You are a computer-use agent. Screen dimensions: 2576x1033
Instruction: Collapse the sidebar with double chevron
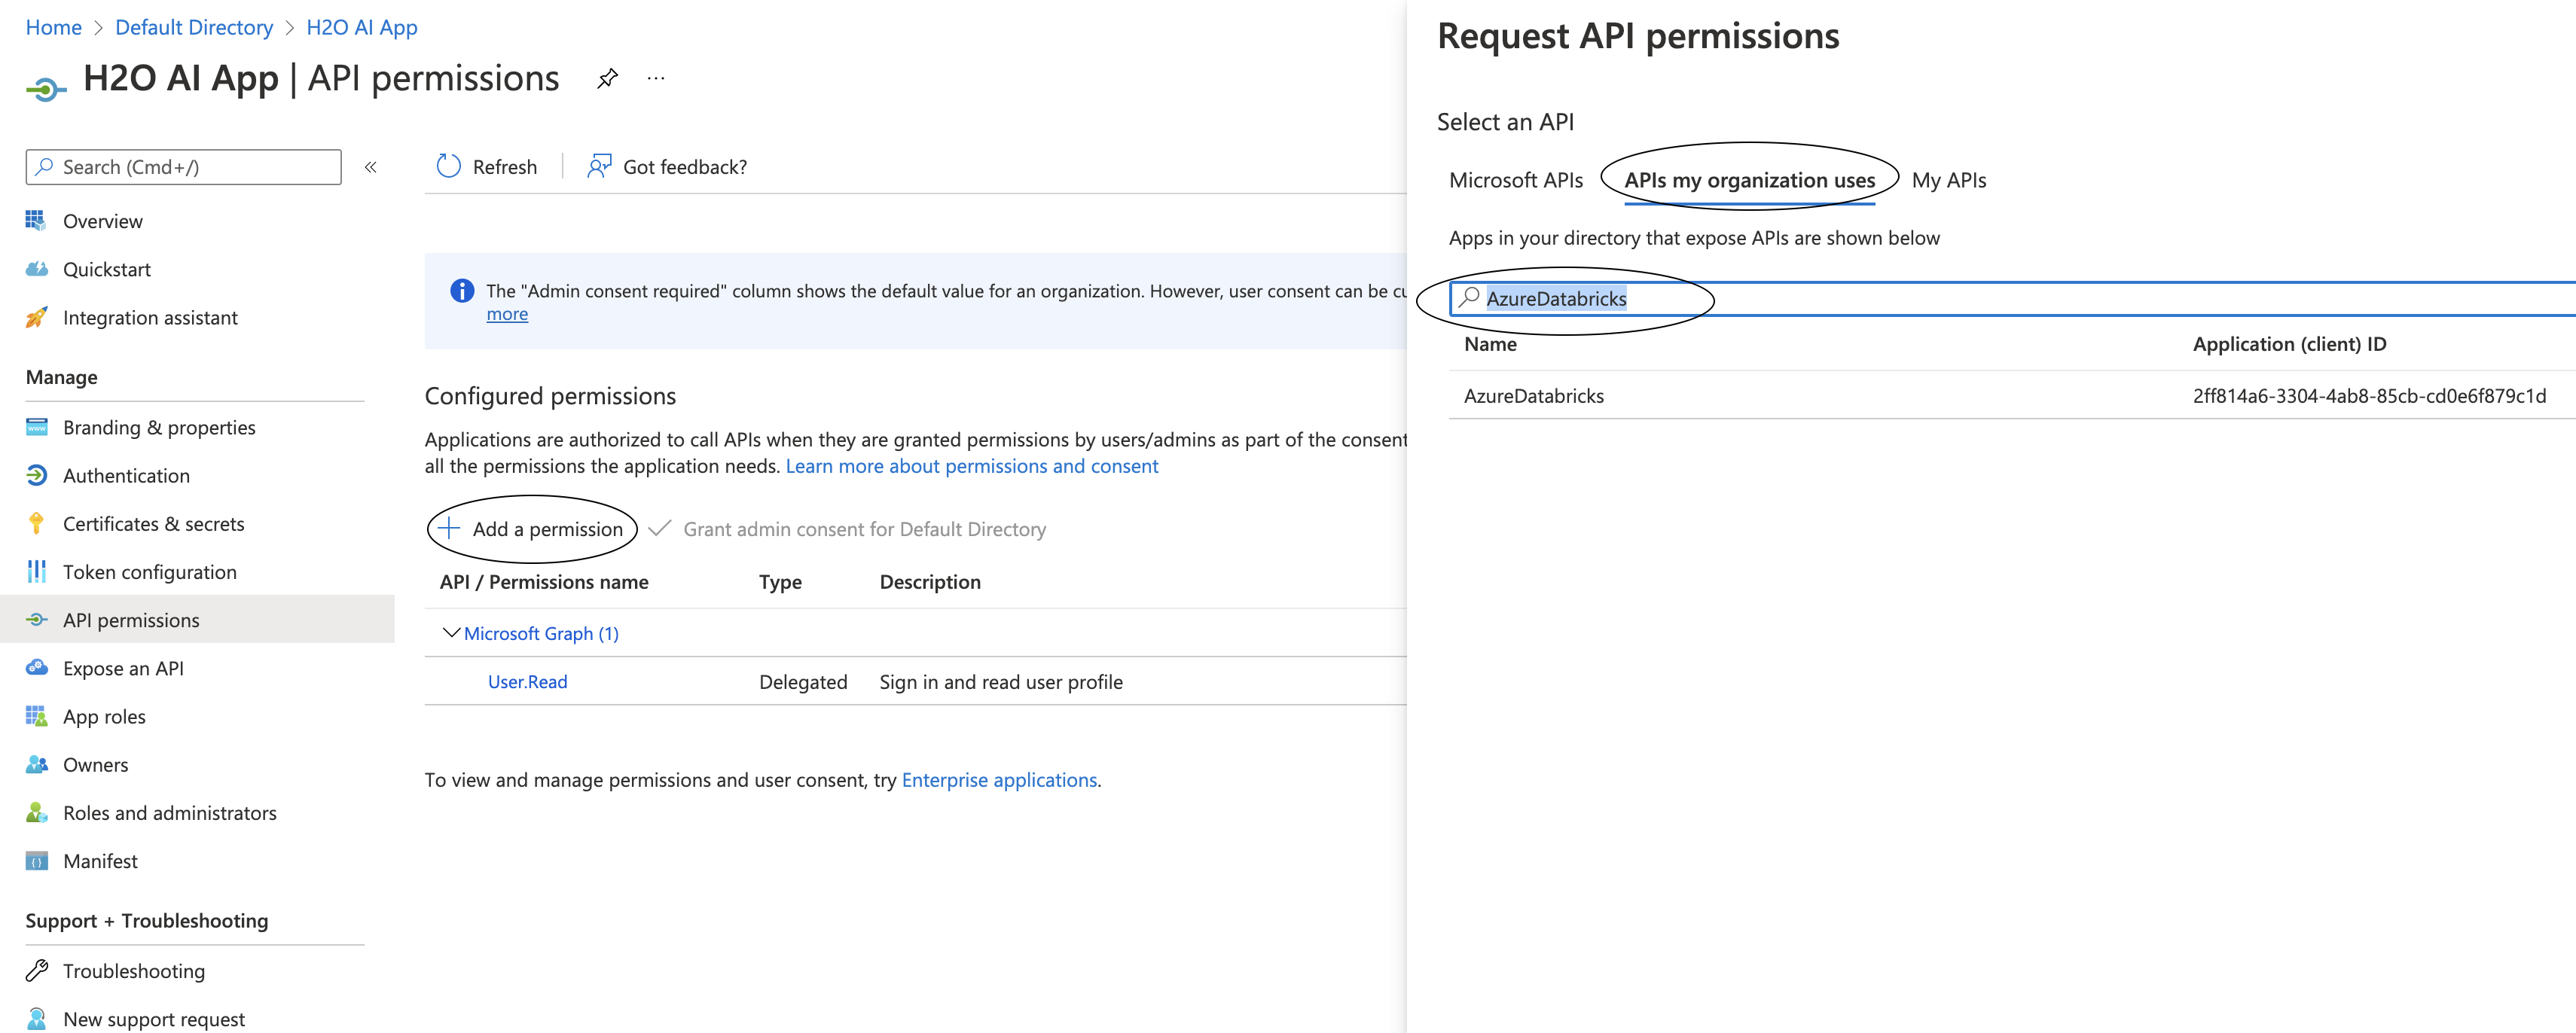[x=371, y=167]
